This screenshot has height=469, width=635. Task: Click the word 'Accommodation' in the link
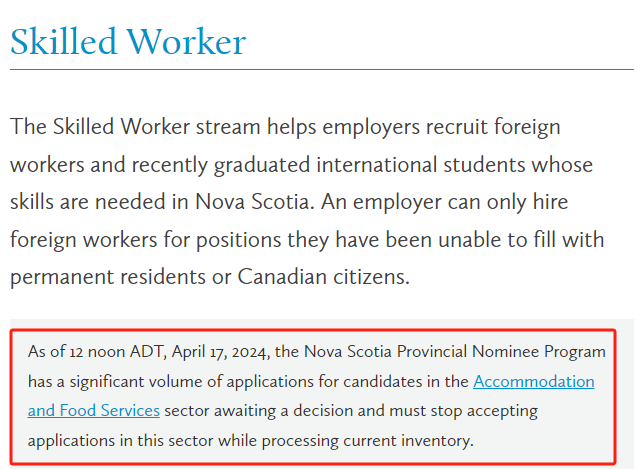coord(533,381)
